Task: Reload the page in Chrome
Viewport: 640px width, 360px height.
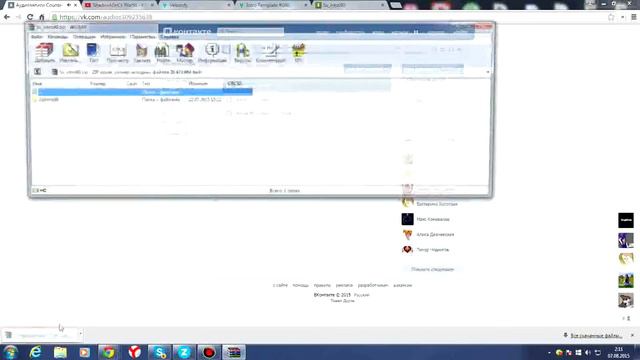Action: [30, 17]
